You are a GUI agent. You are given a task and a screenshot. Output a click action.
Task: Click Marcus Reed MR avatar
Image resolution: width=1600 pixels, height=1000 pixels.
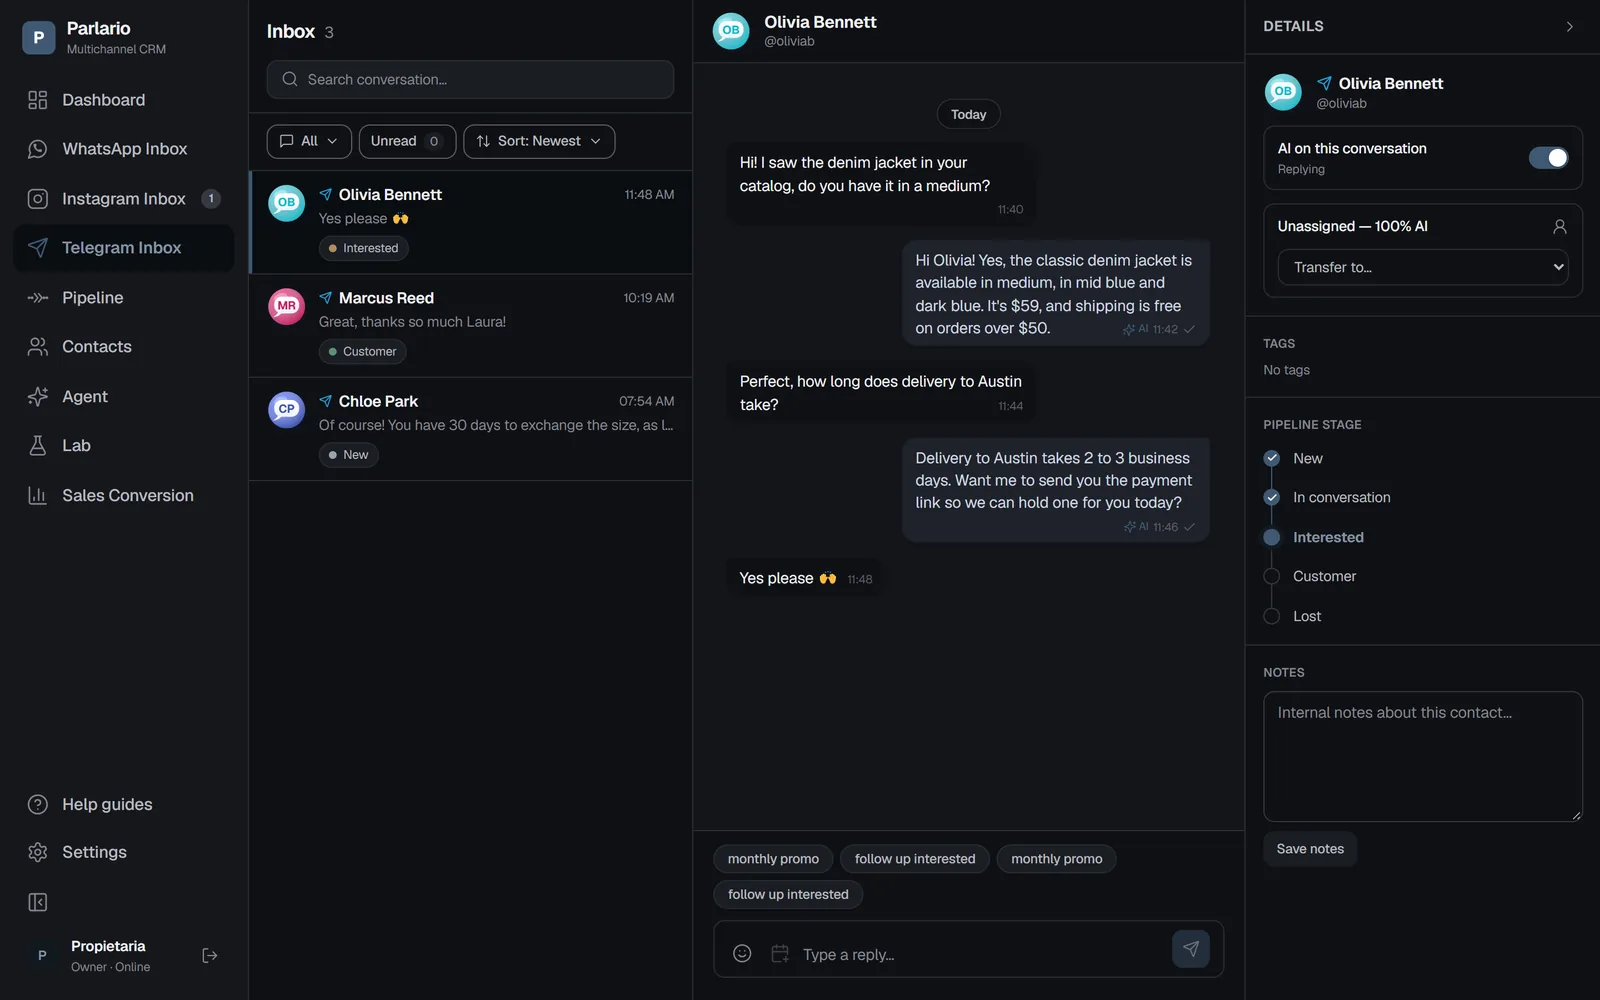coord(287,306)
